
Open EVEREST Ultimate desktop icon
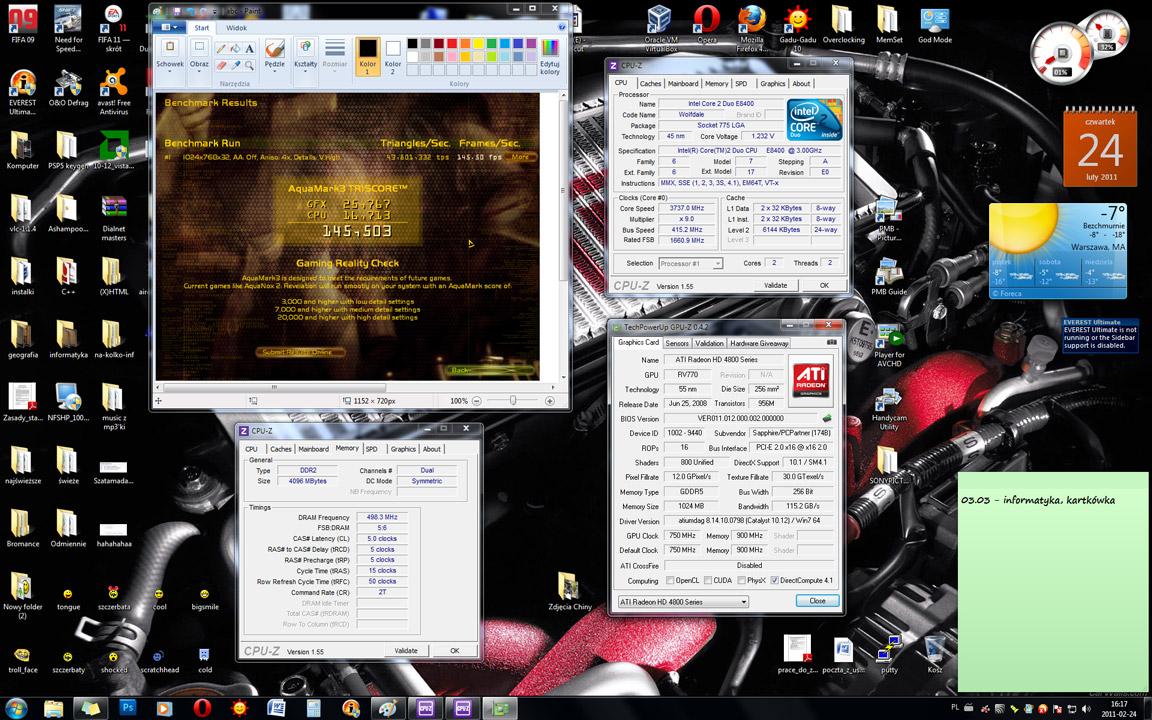[x=23, y=92]
